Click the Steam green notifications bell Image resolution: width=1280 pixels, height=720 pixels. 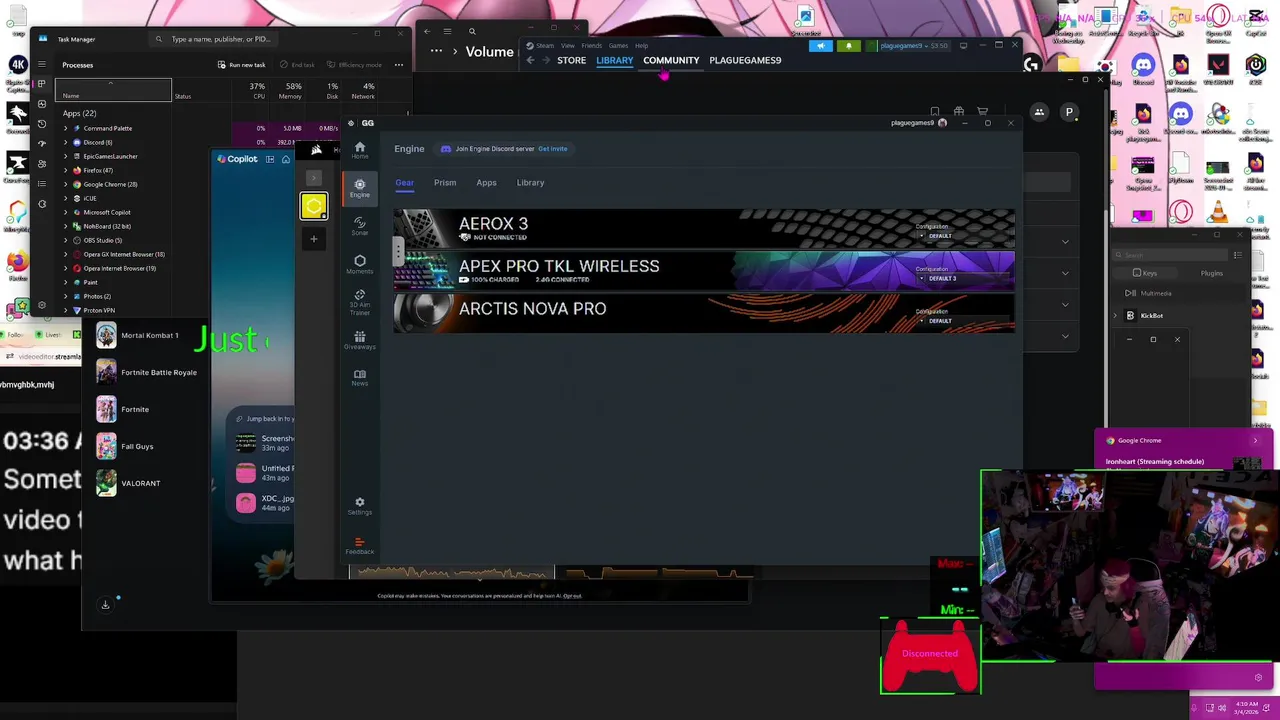pyautogui.click(x=849, y=46)
